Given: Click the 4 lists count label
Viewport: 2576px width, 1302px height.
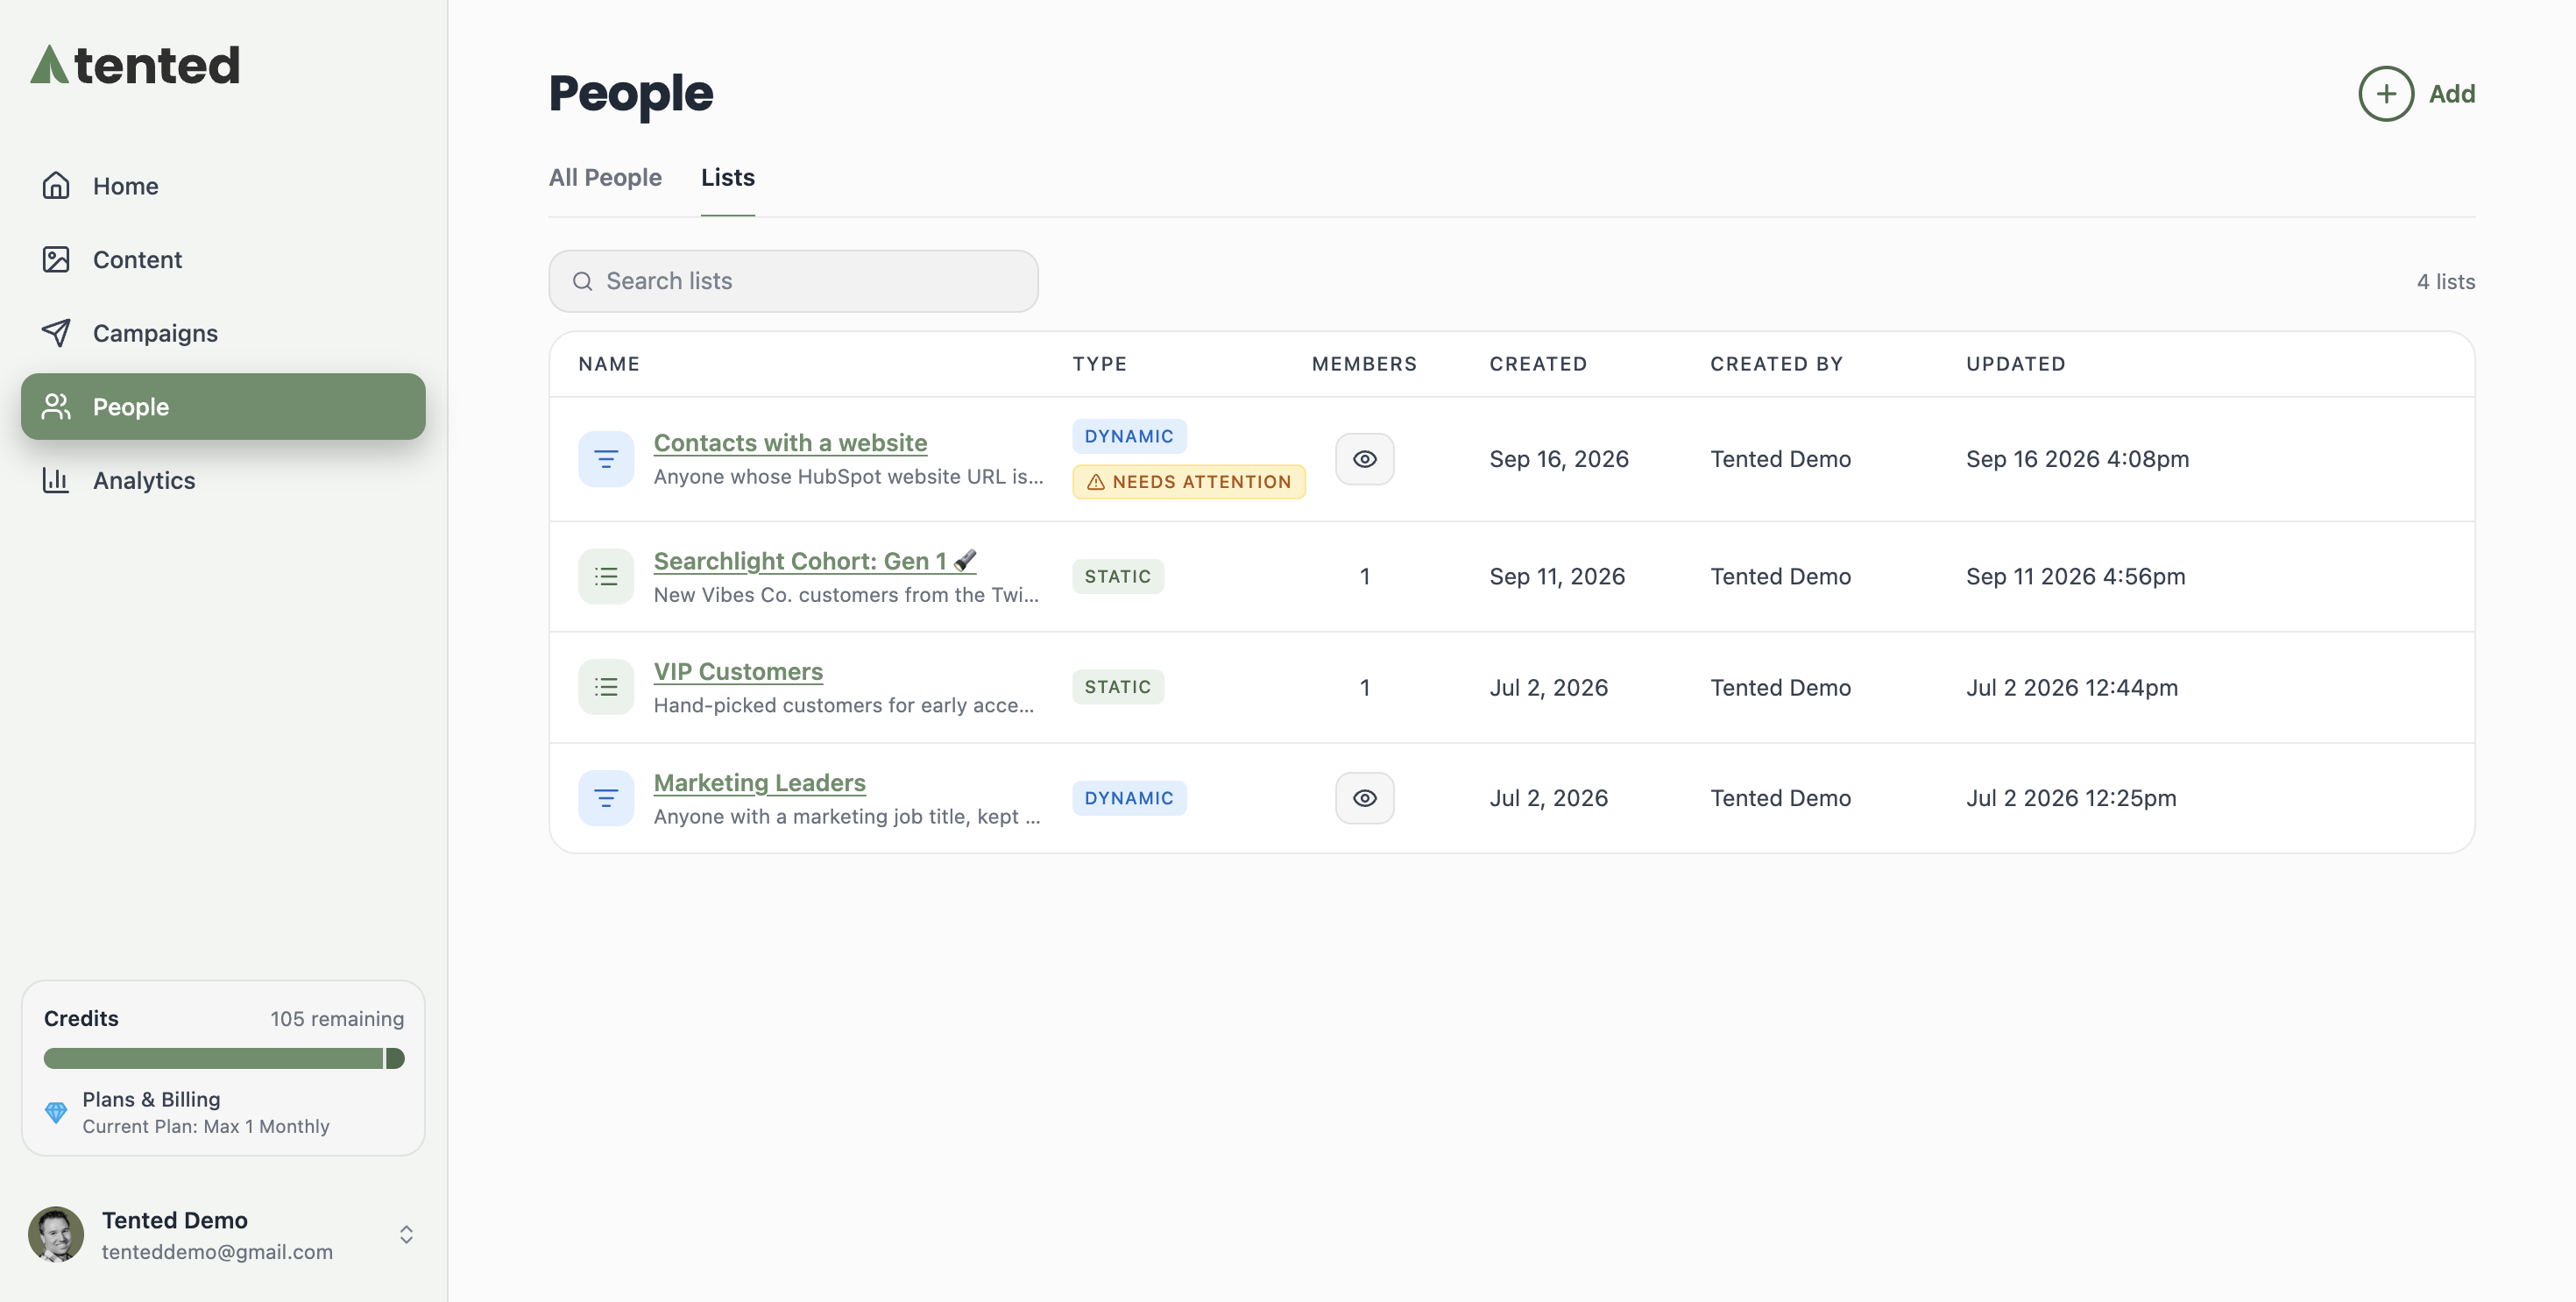Looking at the screenshot, I should point(2446,281).
